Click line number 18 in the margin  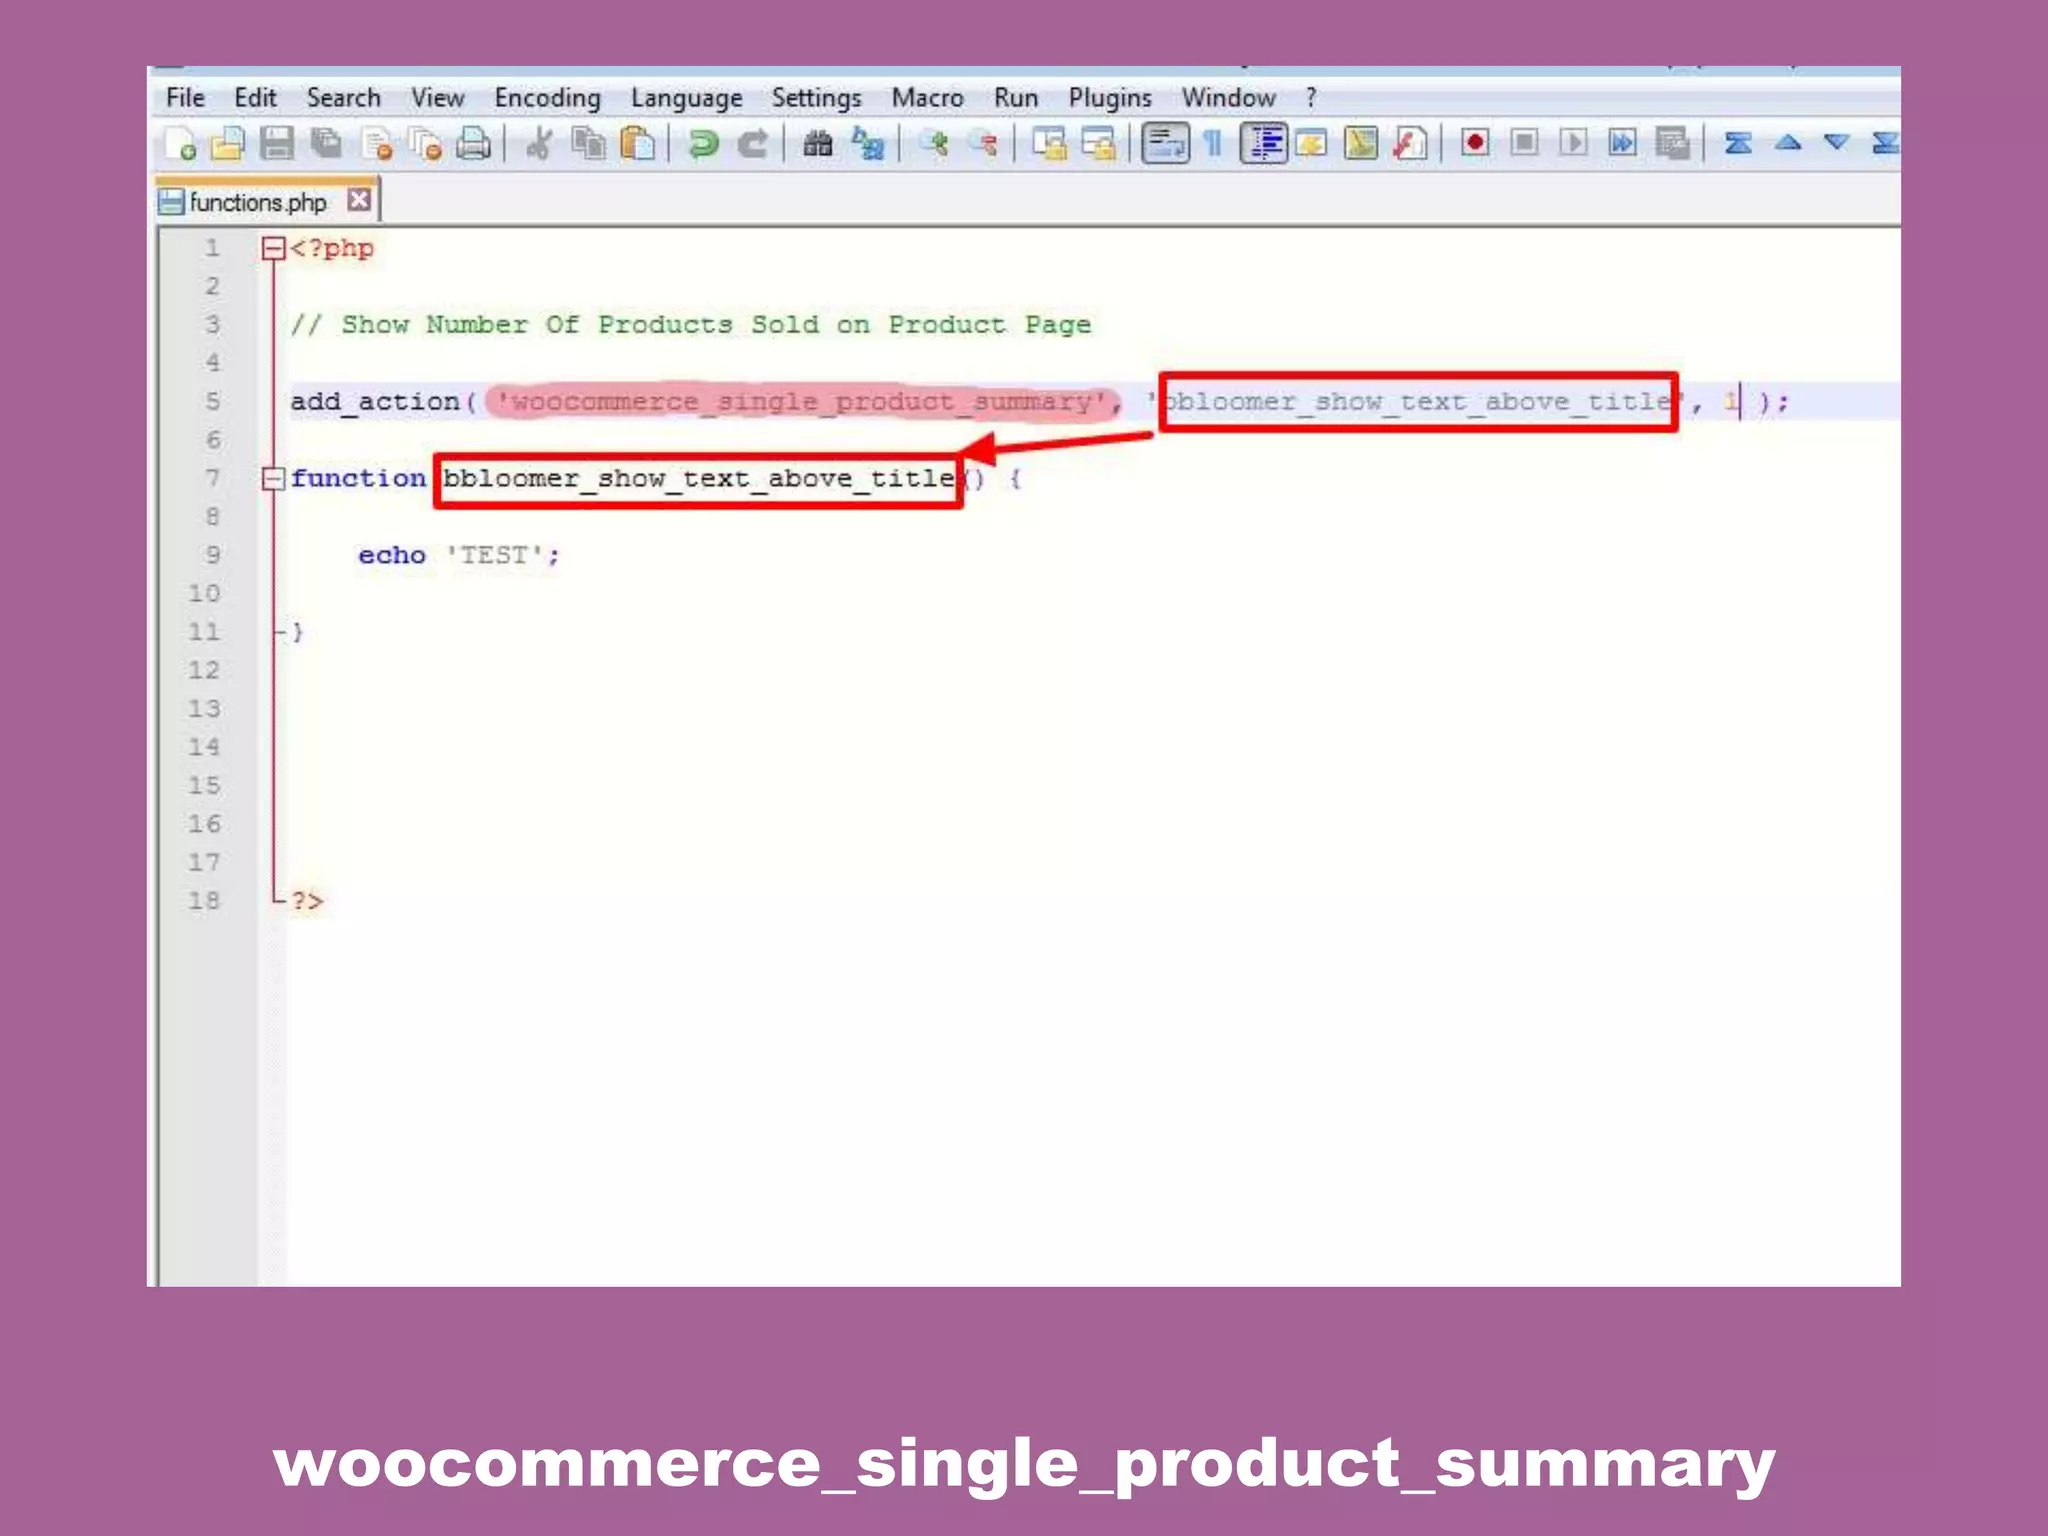pyautogui.click(x=203, y=901)
